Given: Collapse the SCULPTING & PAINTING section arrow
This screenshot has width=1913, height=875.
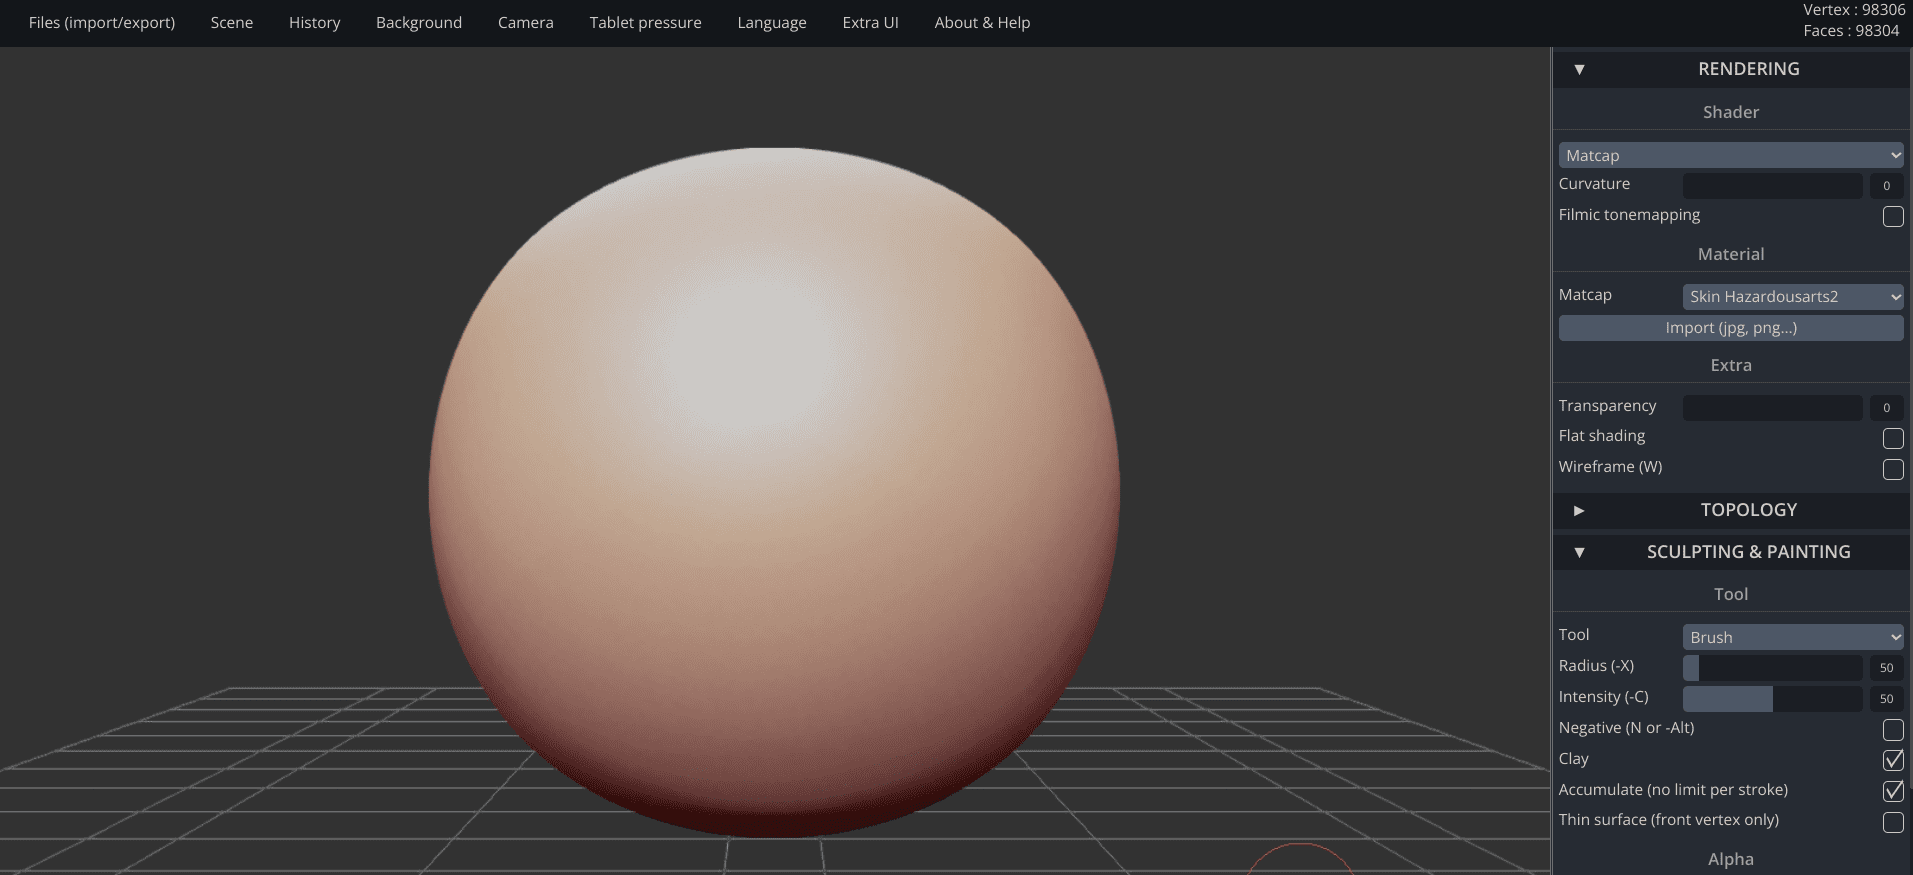Looking at the screenshot, I should [1579, 552].
